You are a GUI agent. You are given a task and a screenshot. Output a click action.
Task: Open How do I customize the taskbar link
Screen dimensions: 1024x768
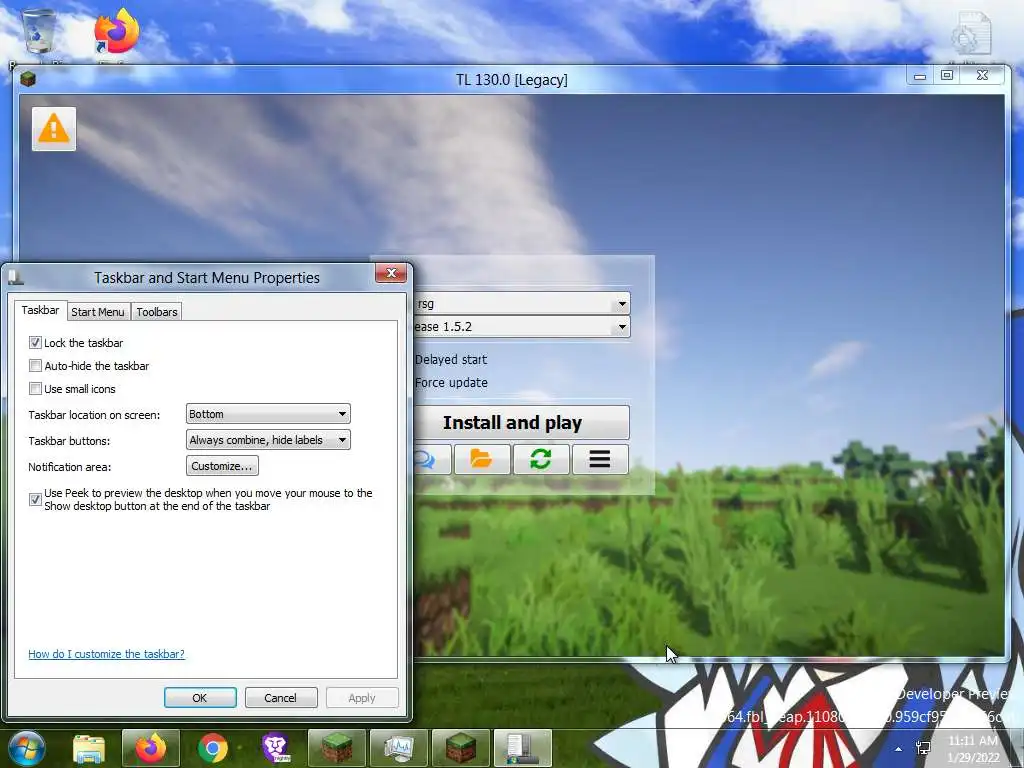[106, 654]
